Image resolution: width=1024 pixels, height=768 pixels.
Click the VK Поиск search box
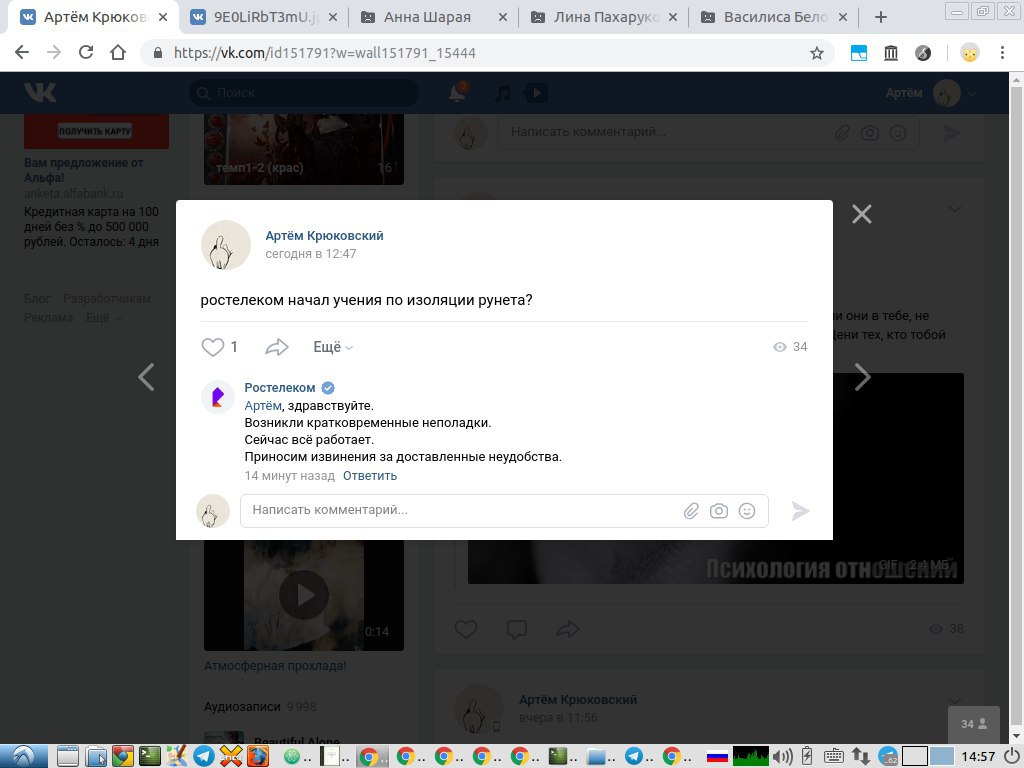pos(304,93)
